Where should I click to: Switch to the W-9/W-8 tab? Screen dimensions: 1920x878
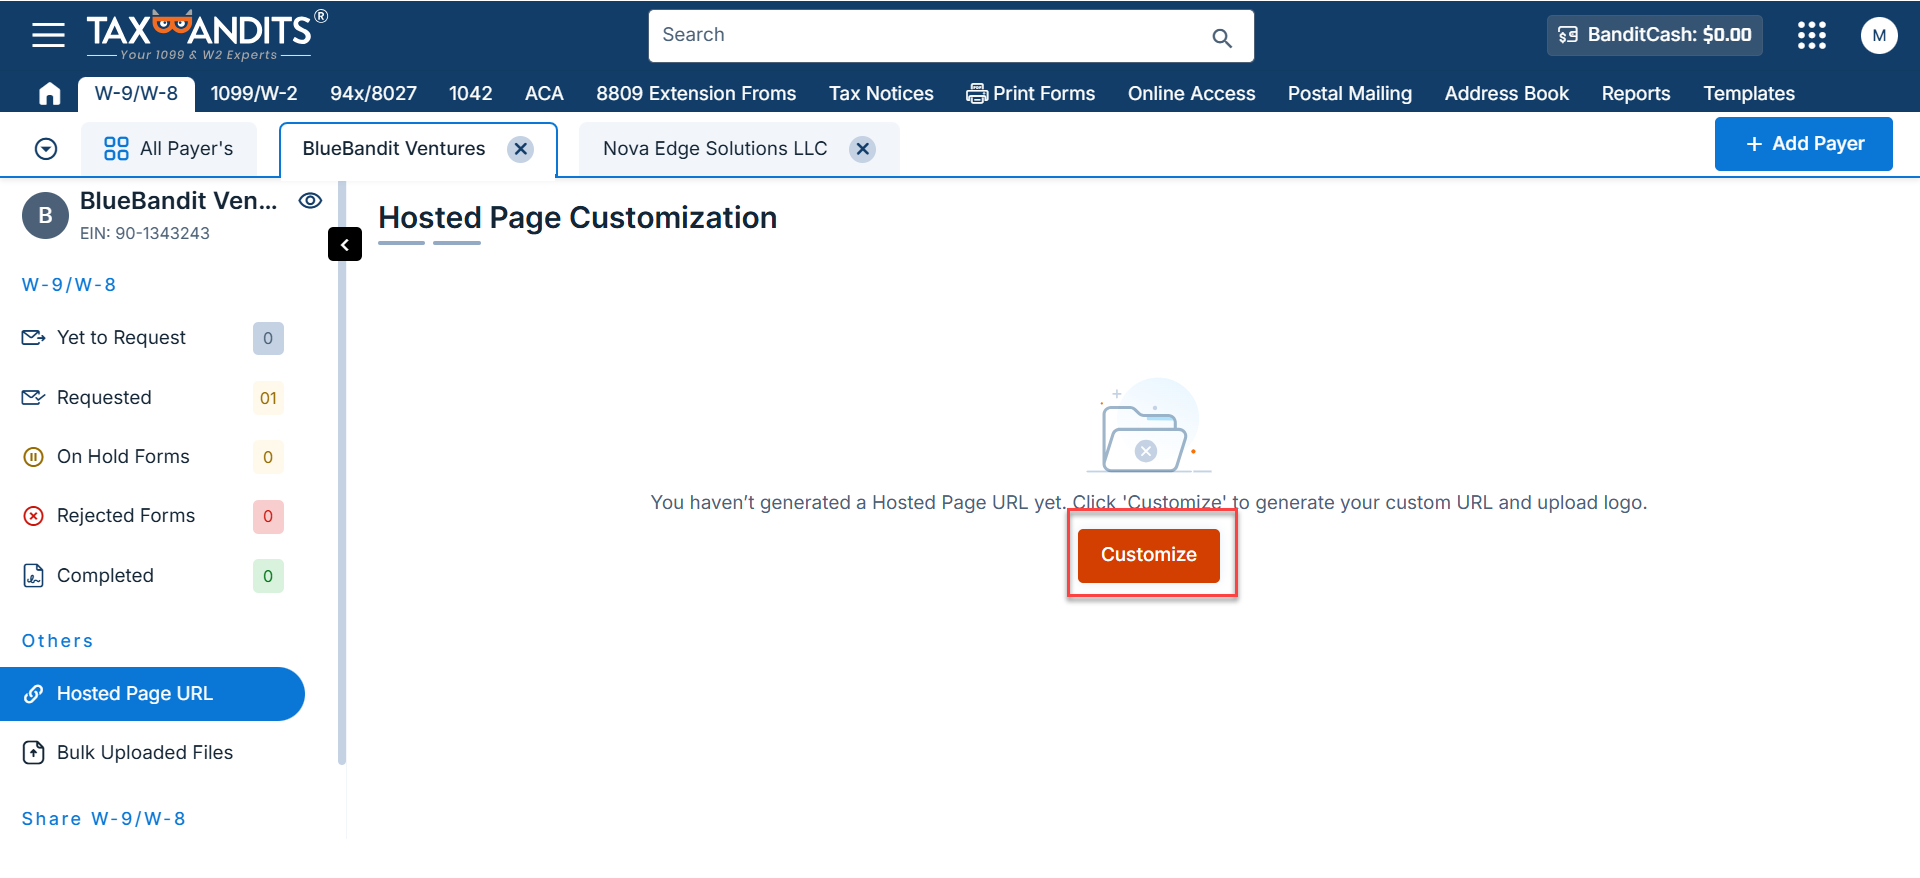[136, 93]
